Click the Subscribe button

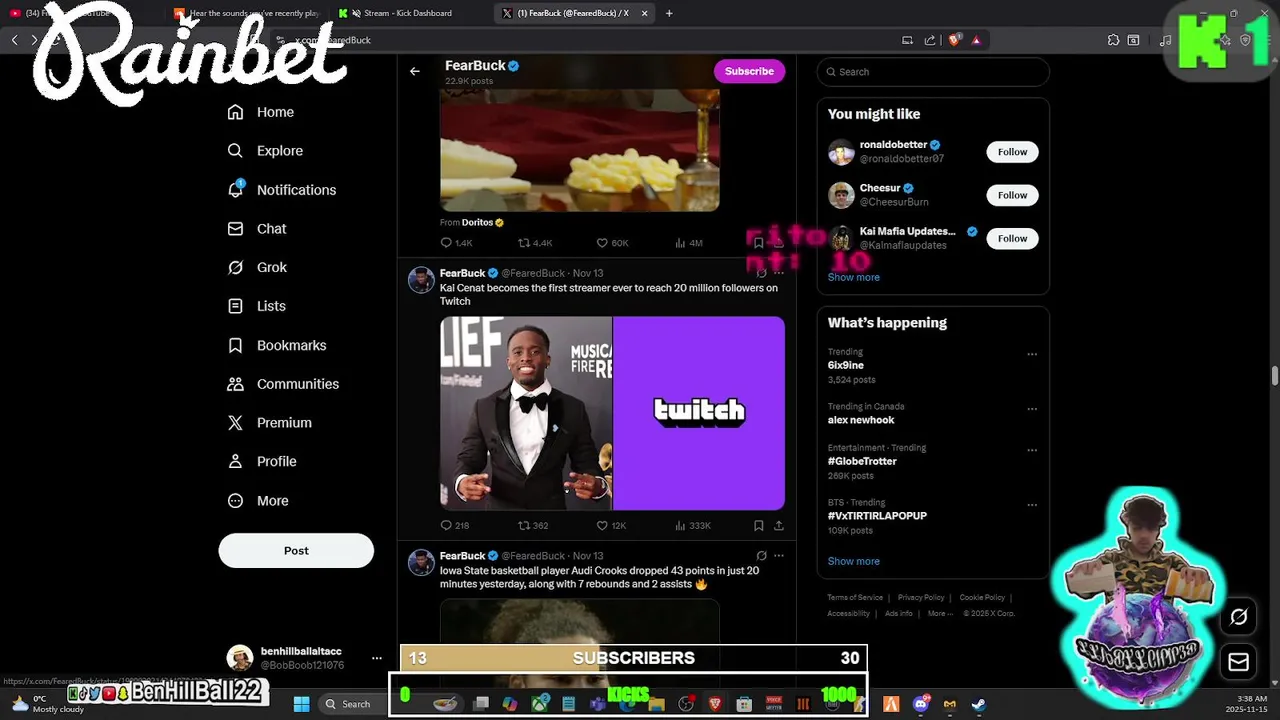click(749, 71)
